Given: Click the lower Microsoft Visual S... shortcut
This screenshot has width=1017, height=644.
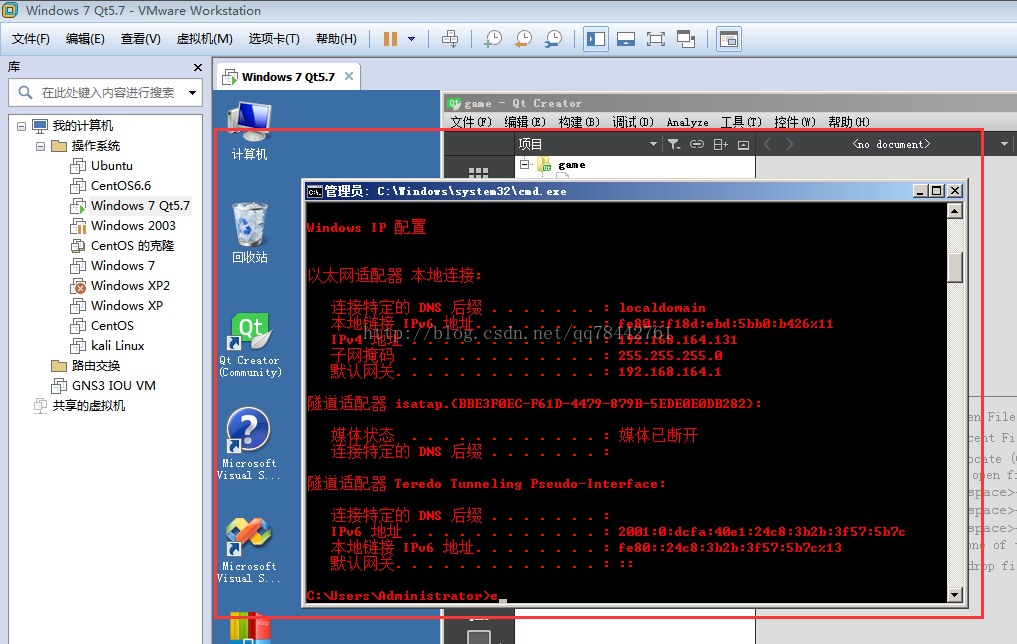Looking at the screenshot, I should (x=249, y=551).
